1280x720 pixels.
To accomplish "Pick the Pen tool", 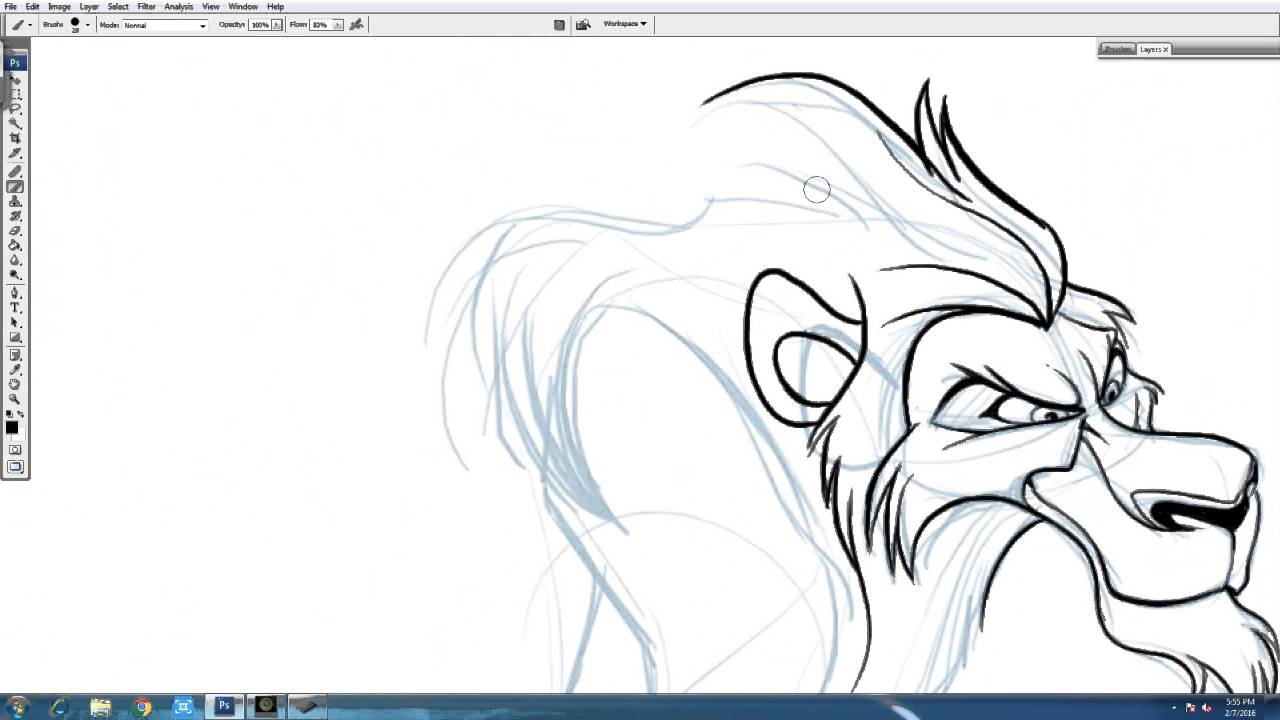I will pyautogui.click(x=15, y=290).
